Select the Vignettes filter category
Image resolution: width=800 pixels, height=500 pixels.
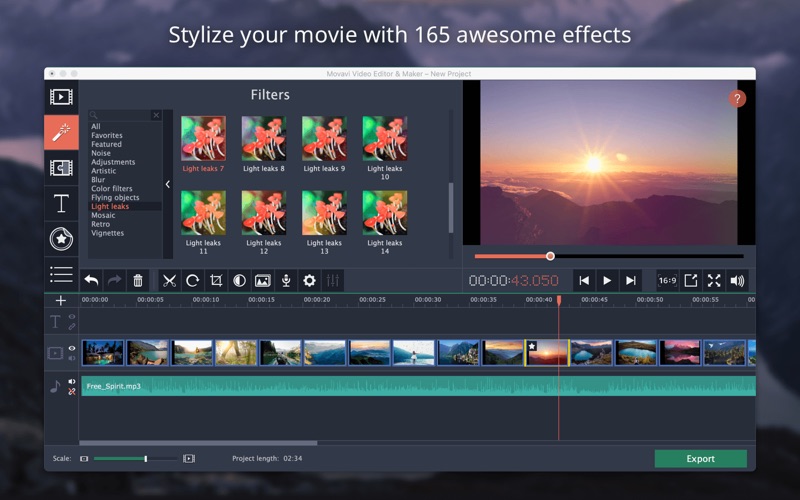107,233
